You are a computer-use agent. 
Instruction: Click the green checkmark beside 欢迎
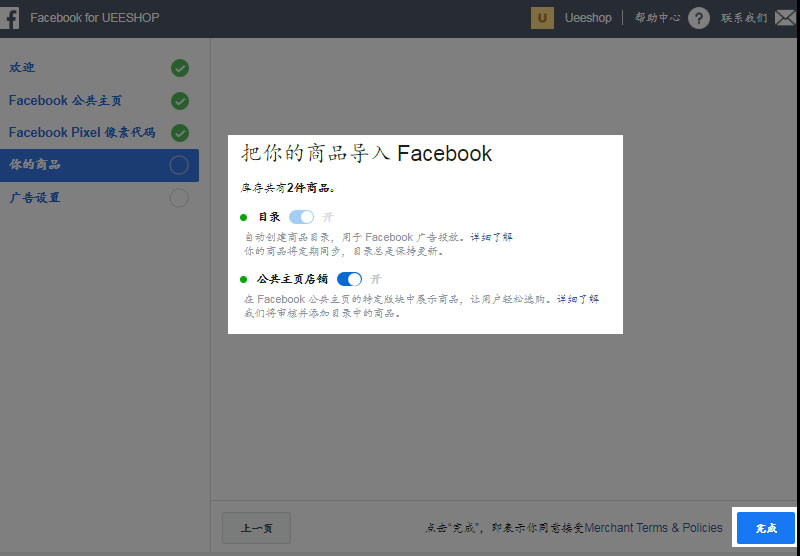[180, 68]
